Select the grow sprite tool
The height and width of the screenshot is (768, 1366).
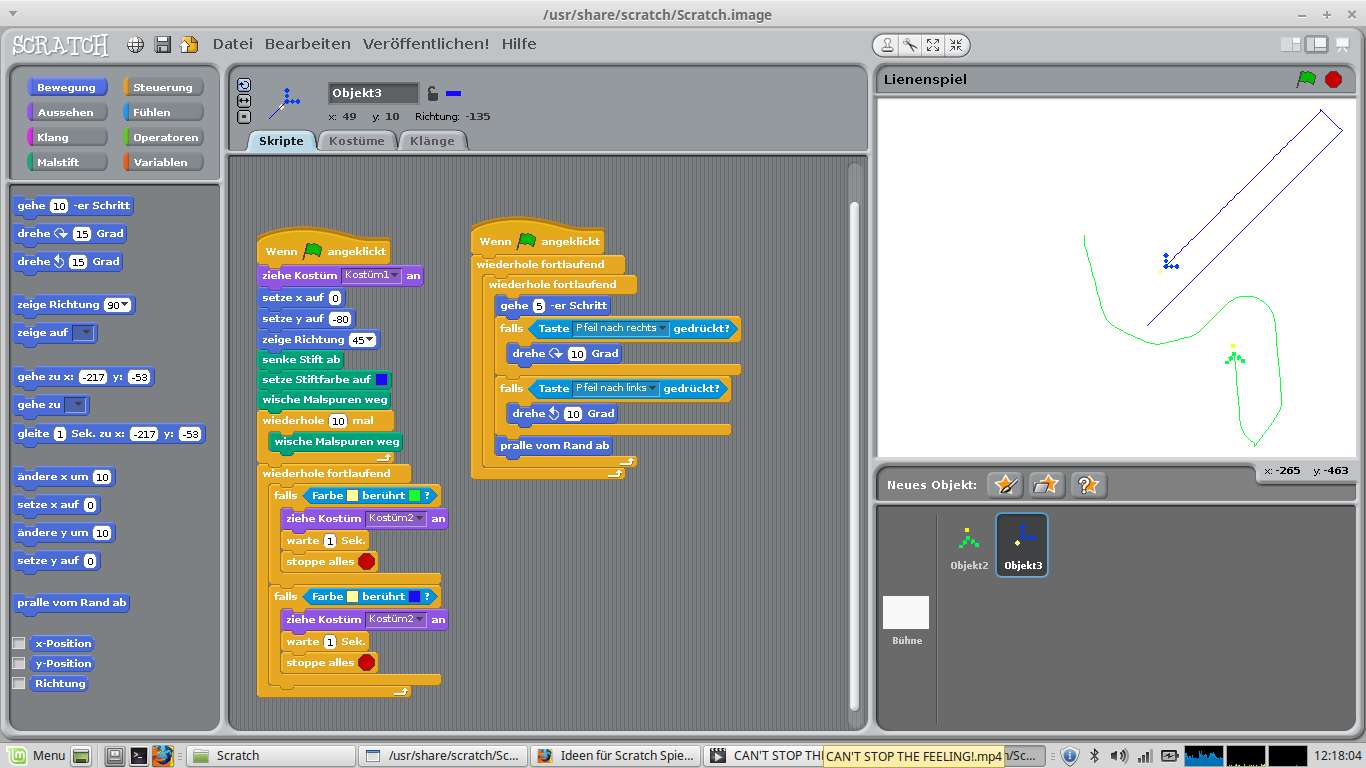click(933, 45)
